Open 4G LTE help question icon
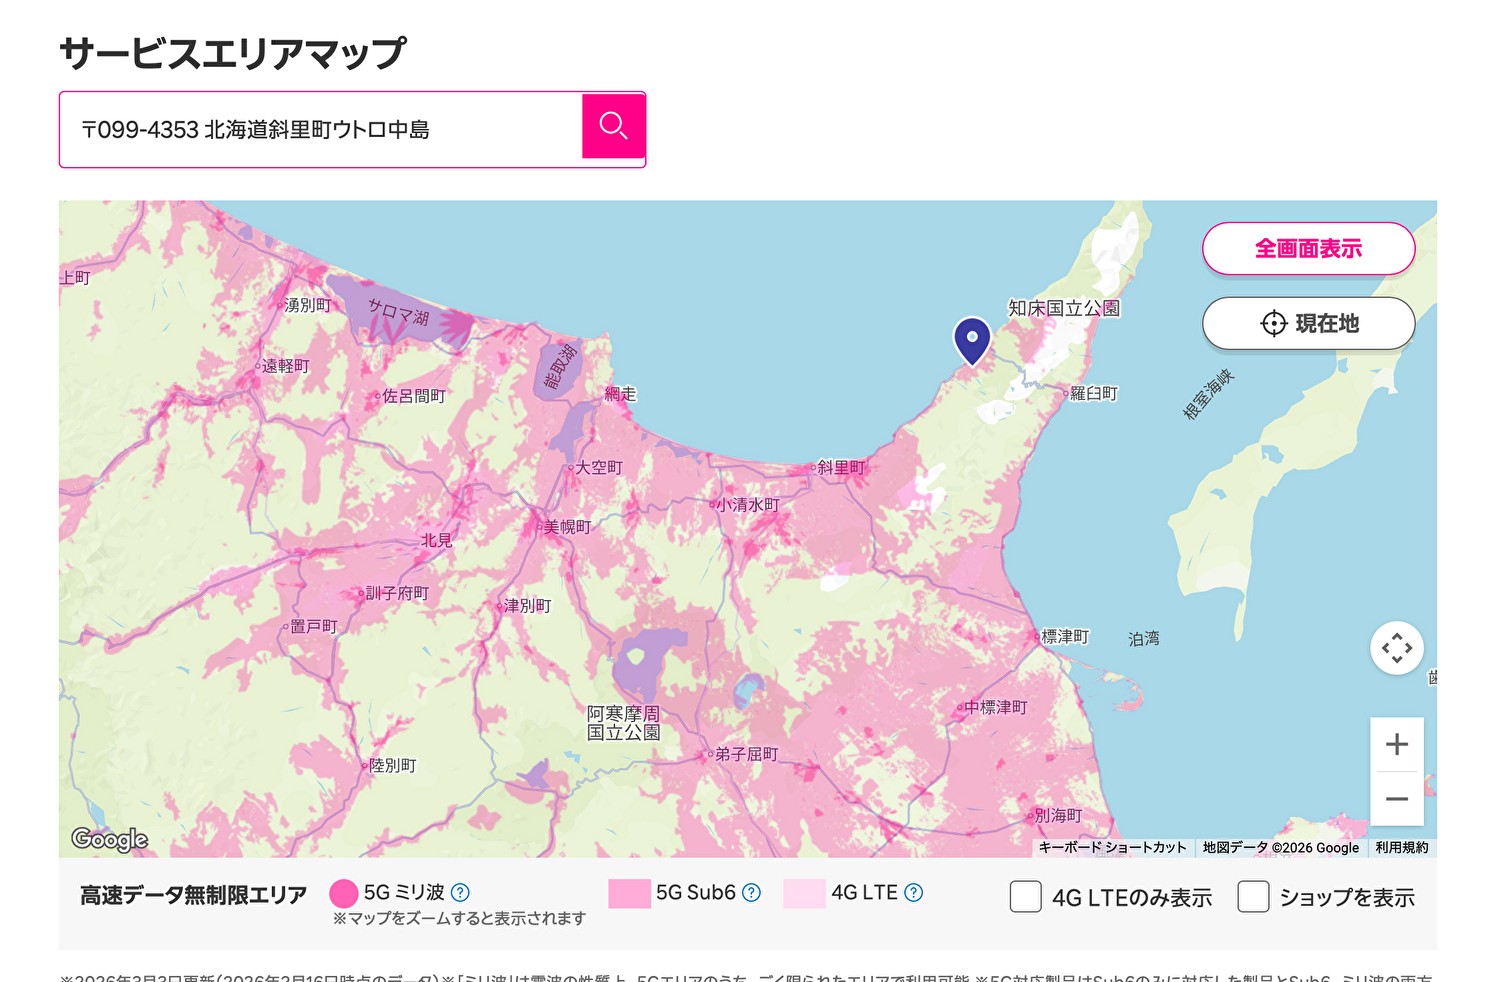Screen dimensions: 1500x982 click(913, 893)
